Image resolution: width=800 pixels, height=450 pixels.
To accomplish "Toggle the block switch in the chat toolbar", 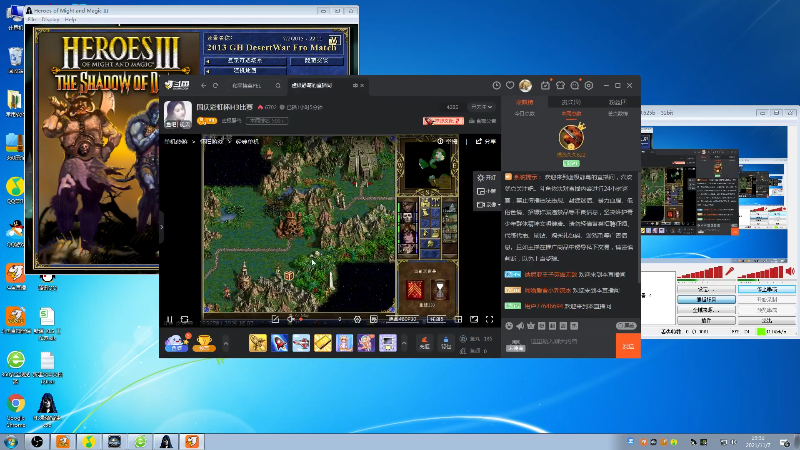I will point(626,326).
